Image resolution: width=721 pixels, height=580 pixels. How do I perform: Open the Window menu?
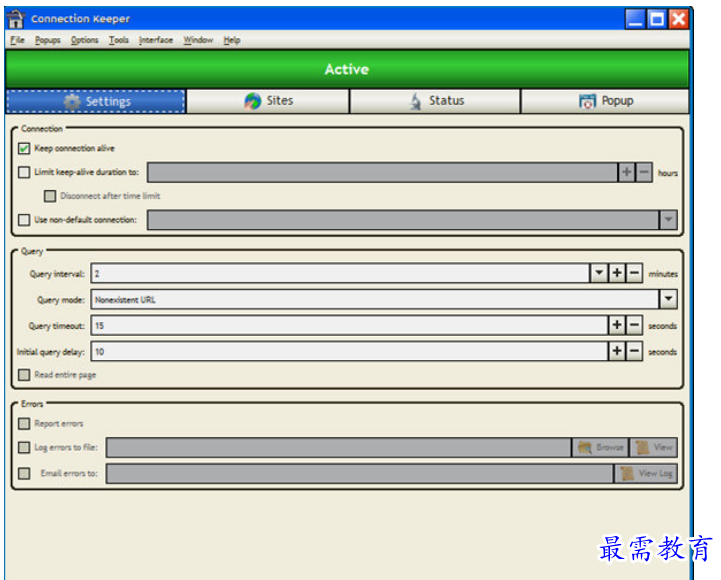[x=198, y=40]
